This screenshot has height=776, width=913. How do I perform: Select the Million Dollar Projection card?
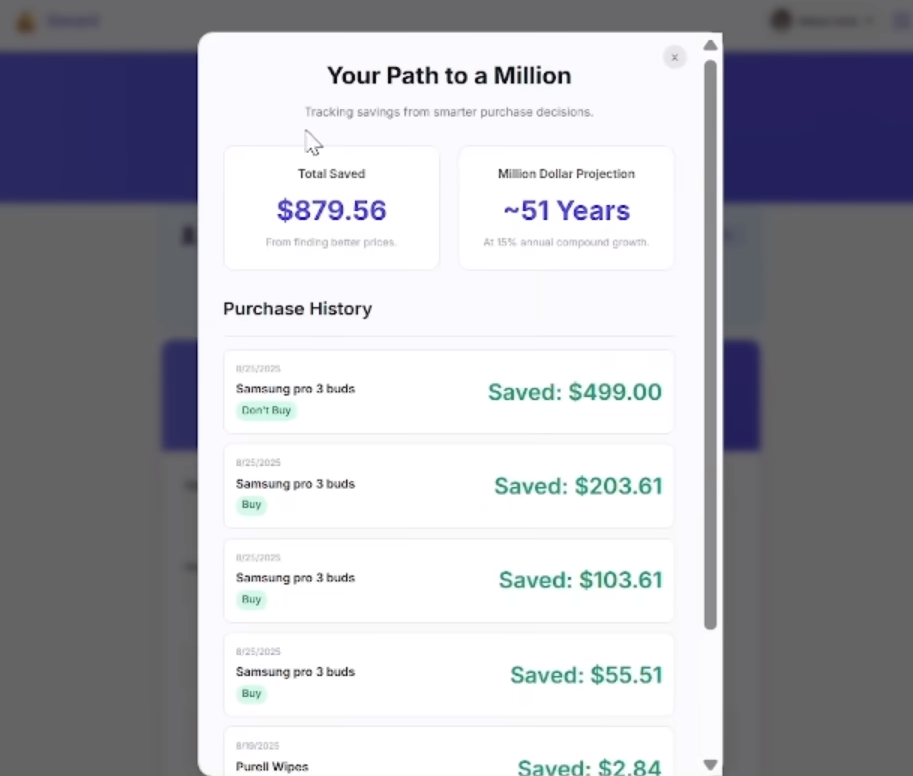(x=566, y=208)
